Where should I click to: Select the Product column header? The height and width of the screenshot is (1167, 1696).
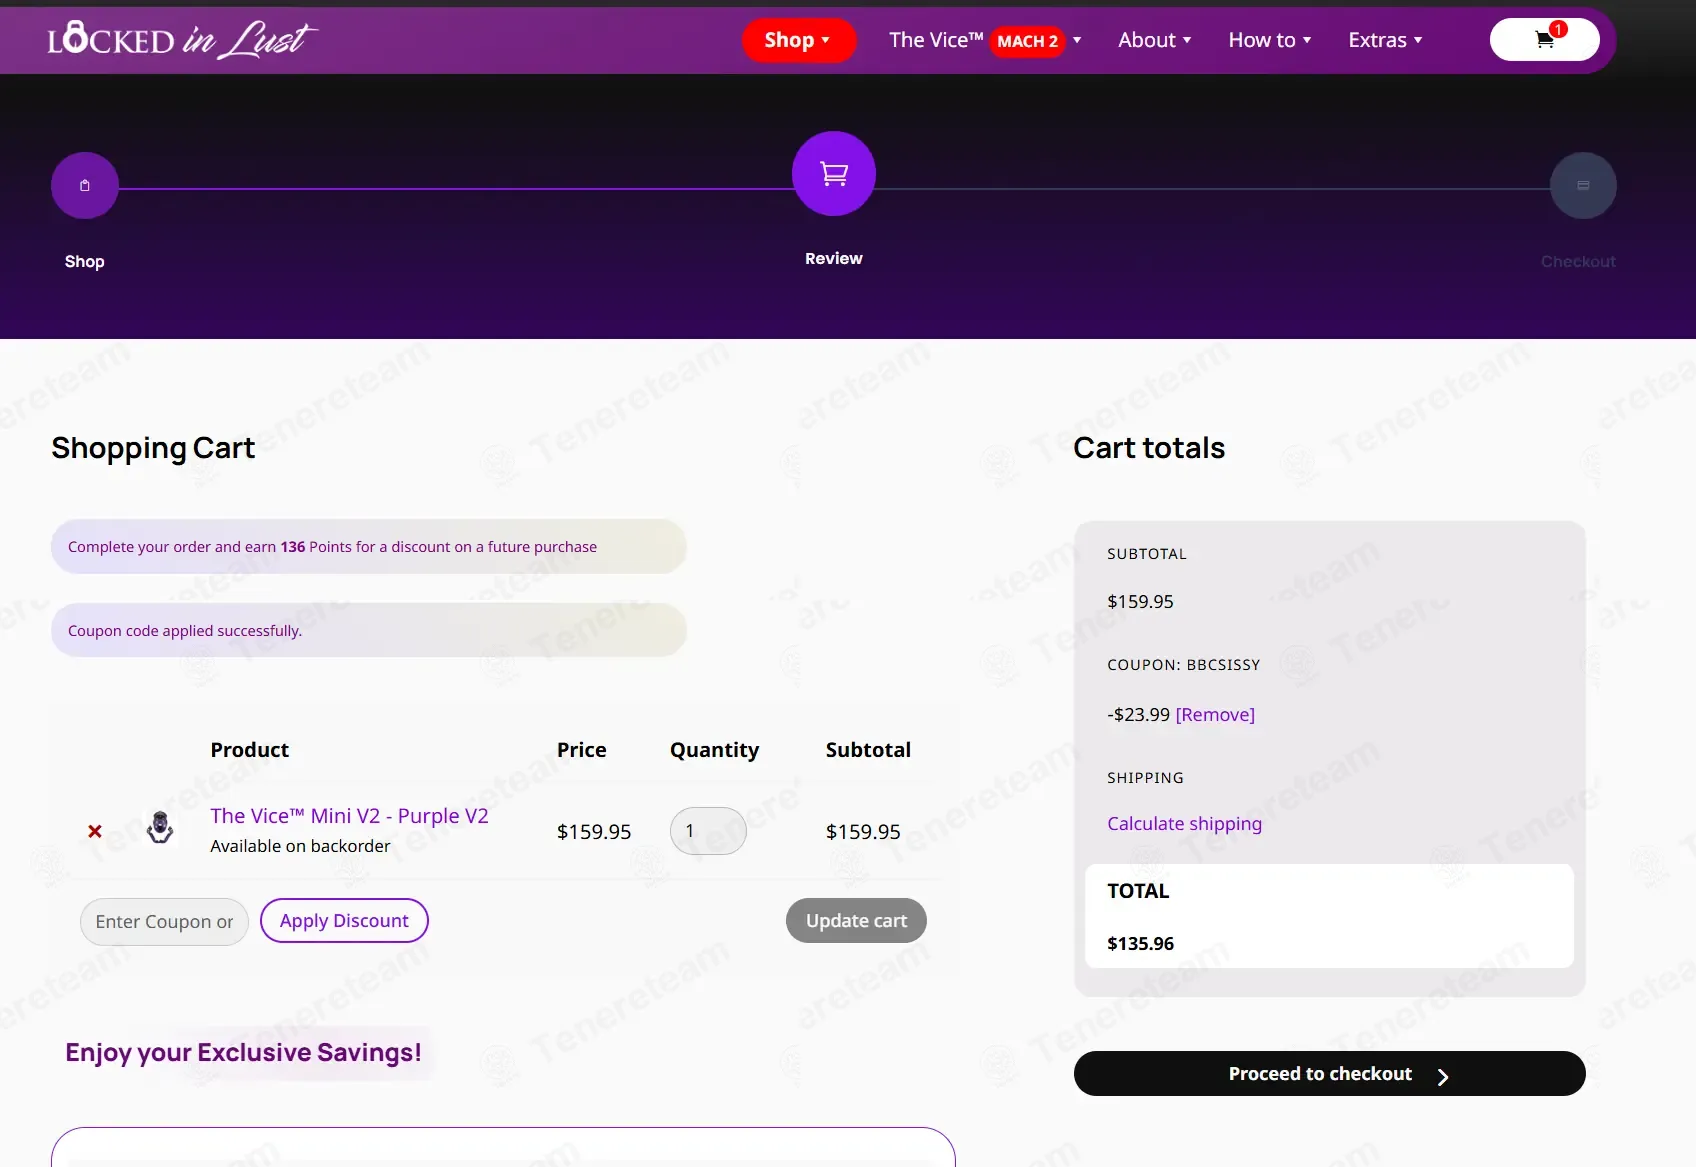click(x=249, y=750)
